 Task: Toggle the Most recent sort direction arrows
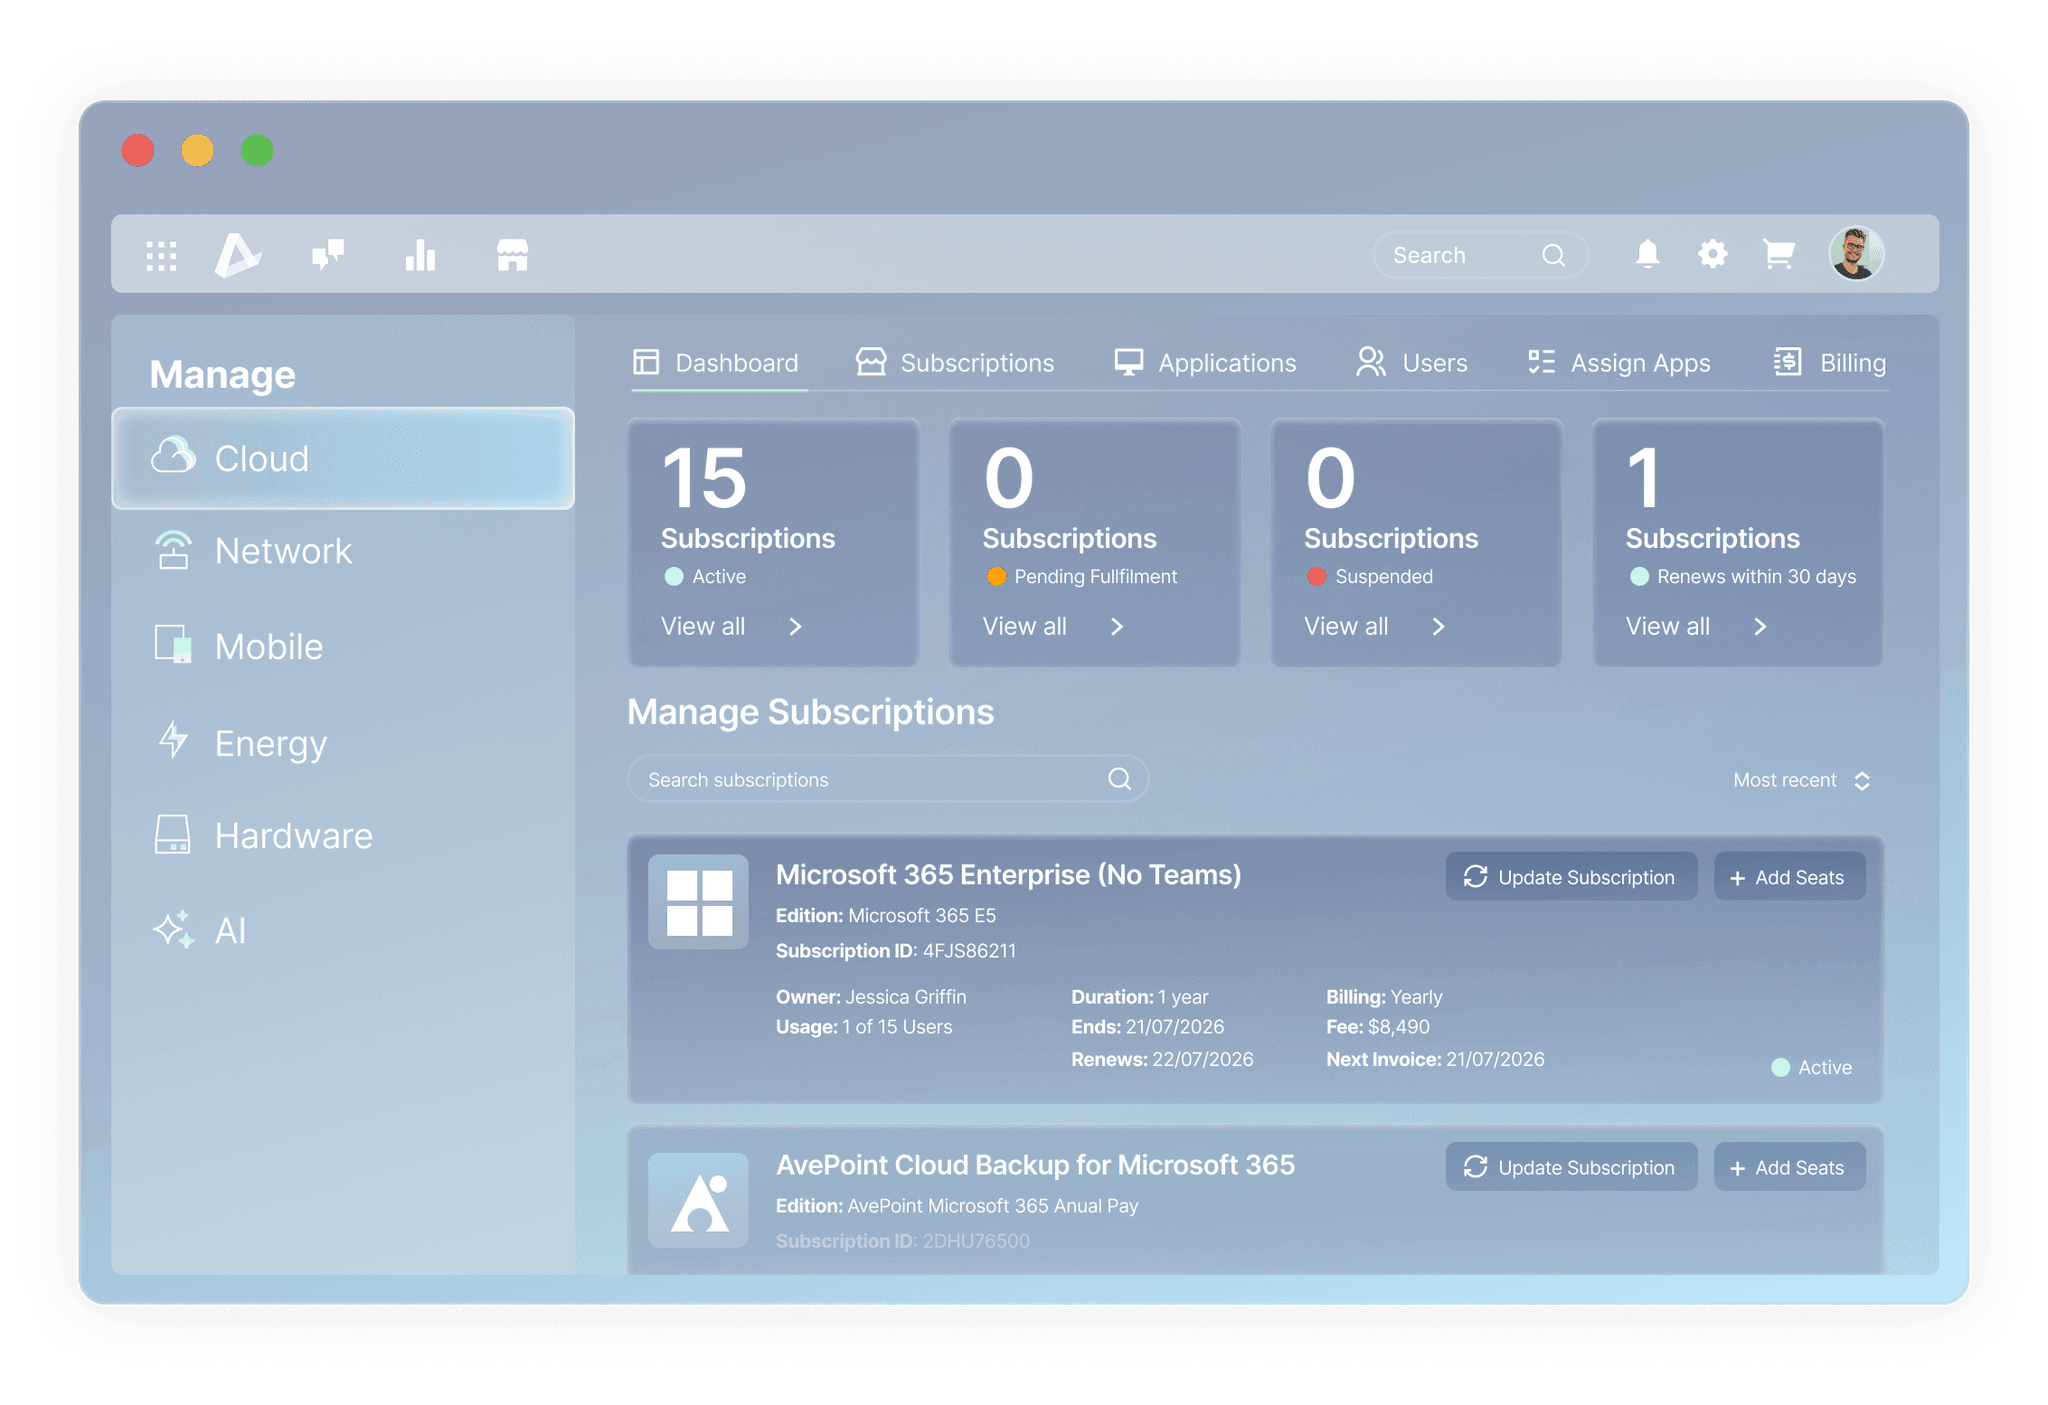1862,780
